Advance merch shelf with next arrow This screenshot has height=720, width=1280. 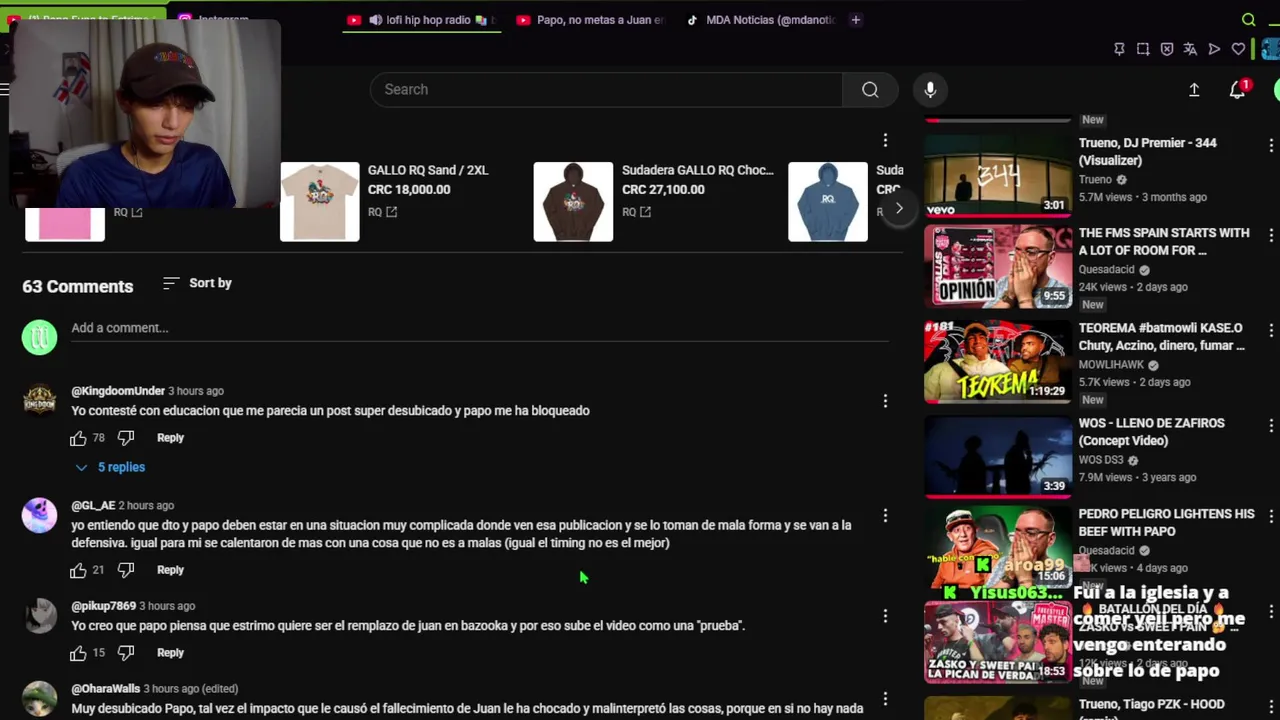click(899, 208)
